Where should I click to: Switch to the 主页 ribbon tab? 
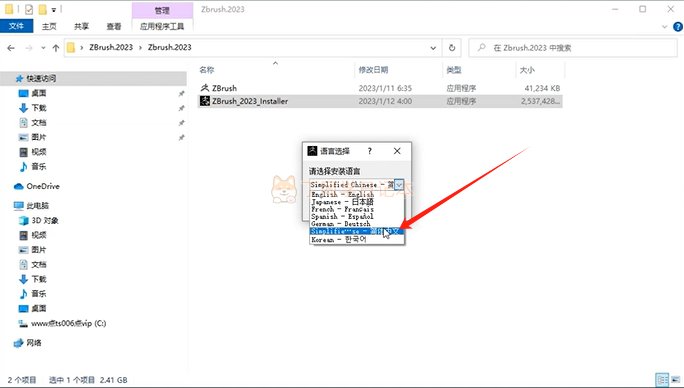pyautogui.click(x=49, y=27)
